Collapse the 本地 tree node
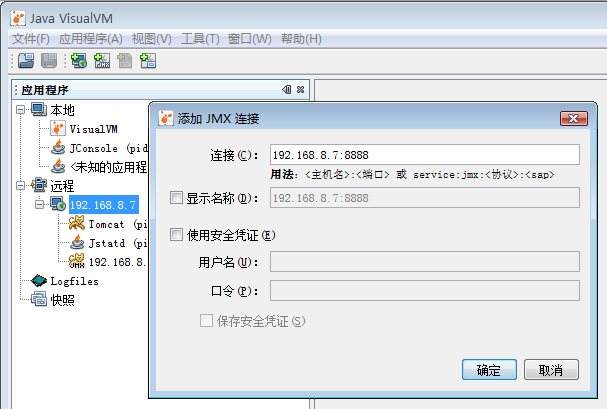This screenshot has width=607, height=409. click(x=21, y=110)
